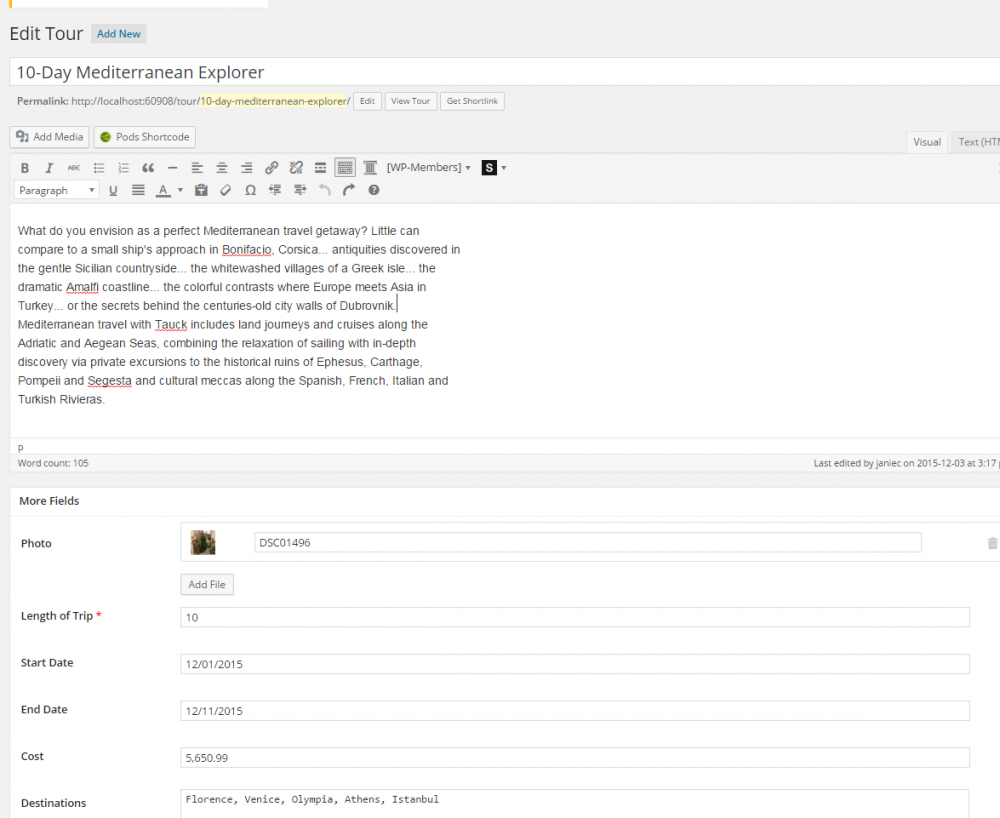The width and height of the screenshot is (1000, 818).
Task: Expand the [WP-Members] shortcode dropdown
Action: [428, 168]
